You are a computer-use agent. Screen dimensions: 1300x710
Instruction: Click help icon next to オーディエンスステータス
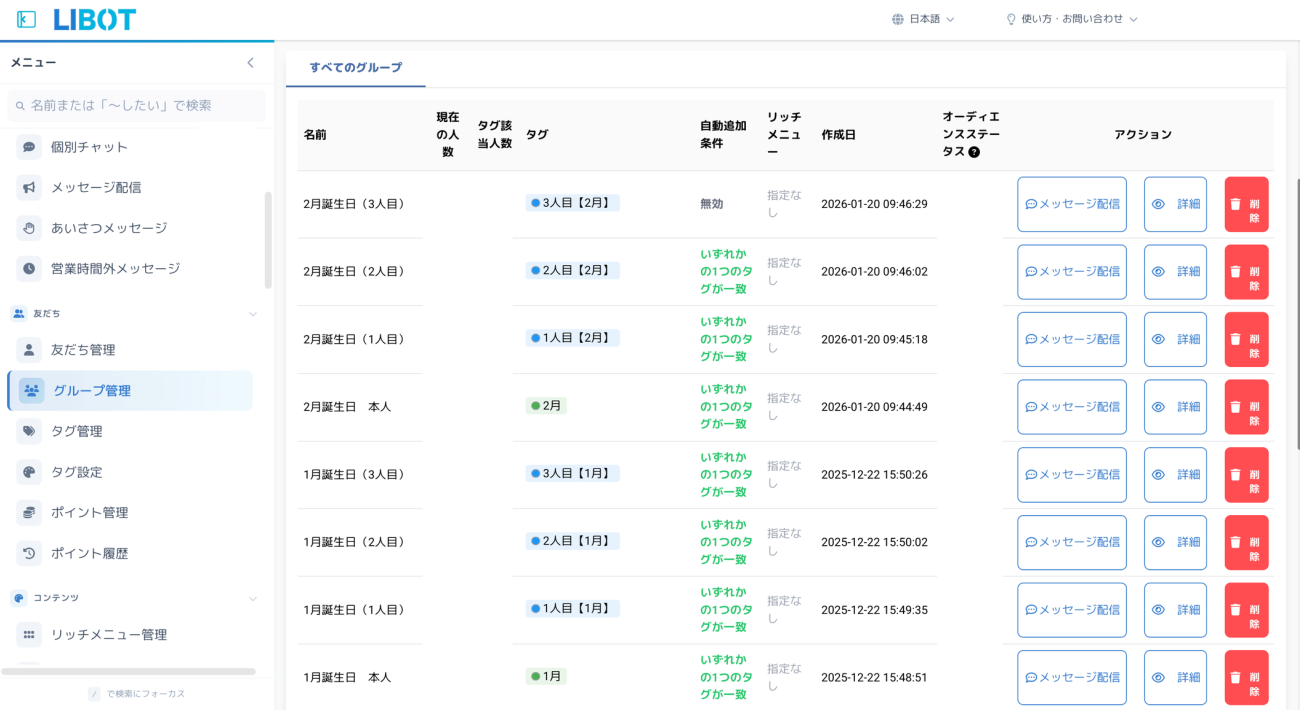pyautogui.click(x=974, y=152)
